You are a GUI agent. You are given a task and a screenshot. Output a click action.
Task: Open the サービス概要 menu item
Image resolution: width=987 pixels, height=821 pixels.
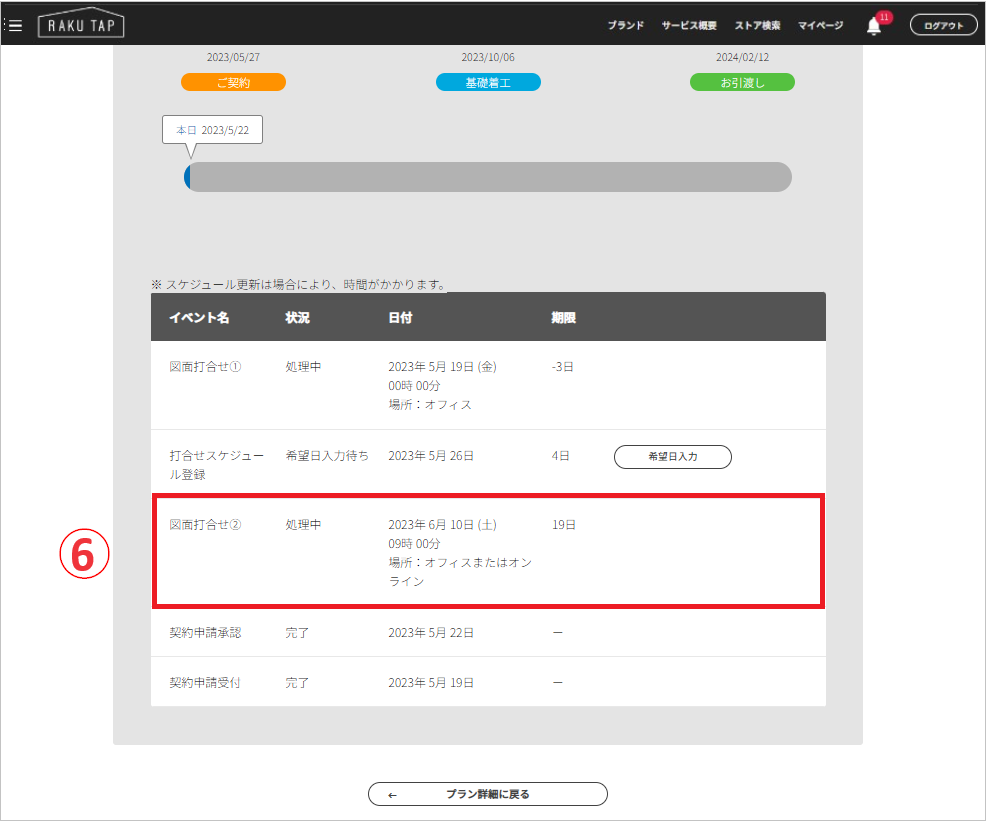tap(689, 25)
